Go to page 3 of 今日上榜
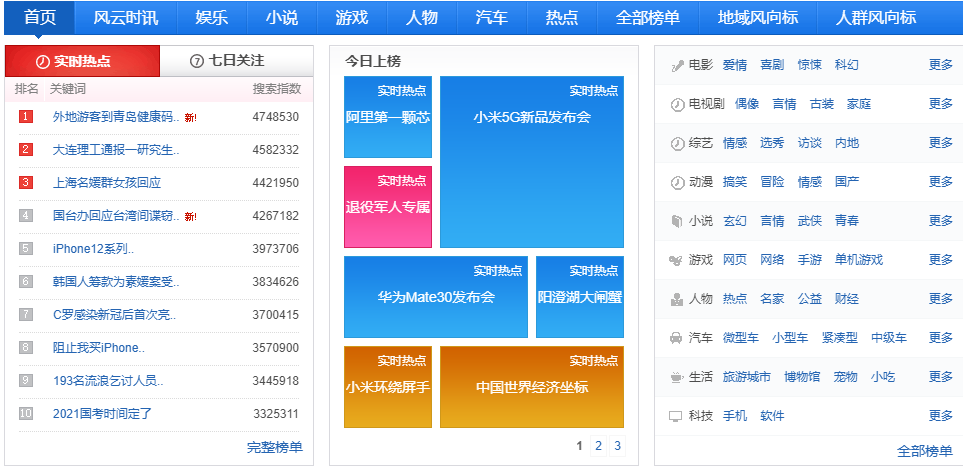The height and width of the screenshot is (471, 963). (618, 446)
